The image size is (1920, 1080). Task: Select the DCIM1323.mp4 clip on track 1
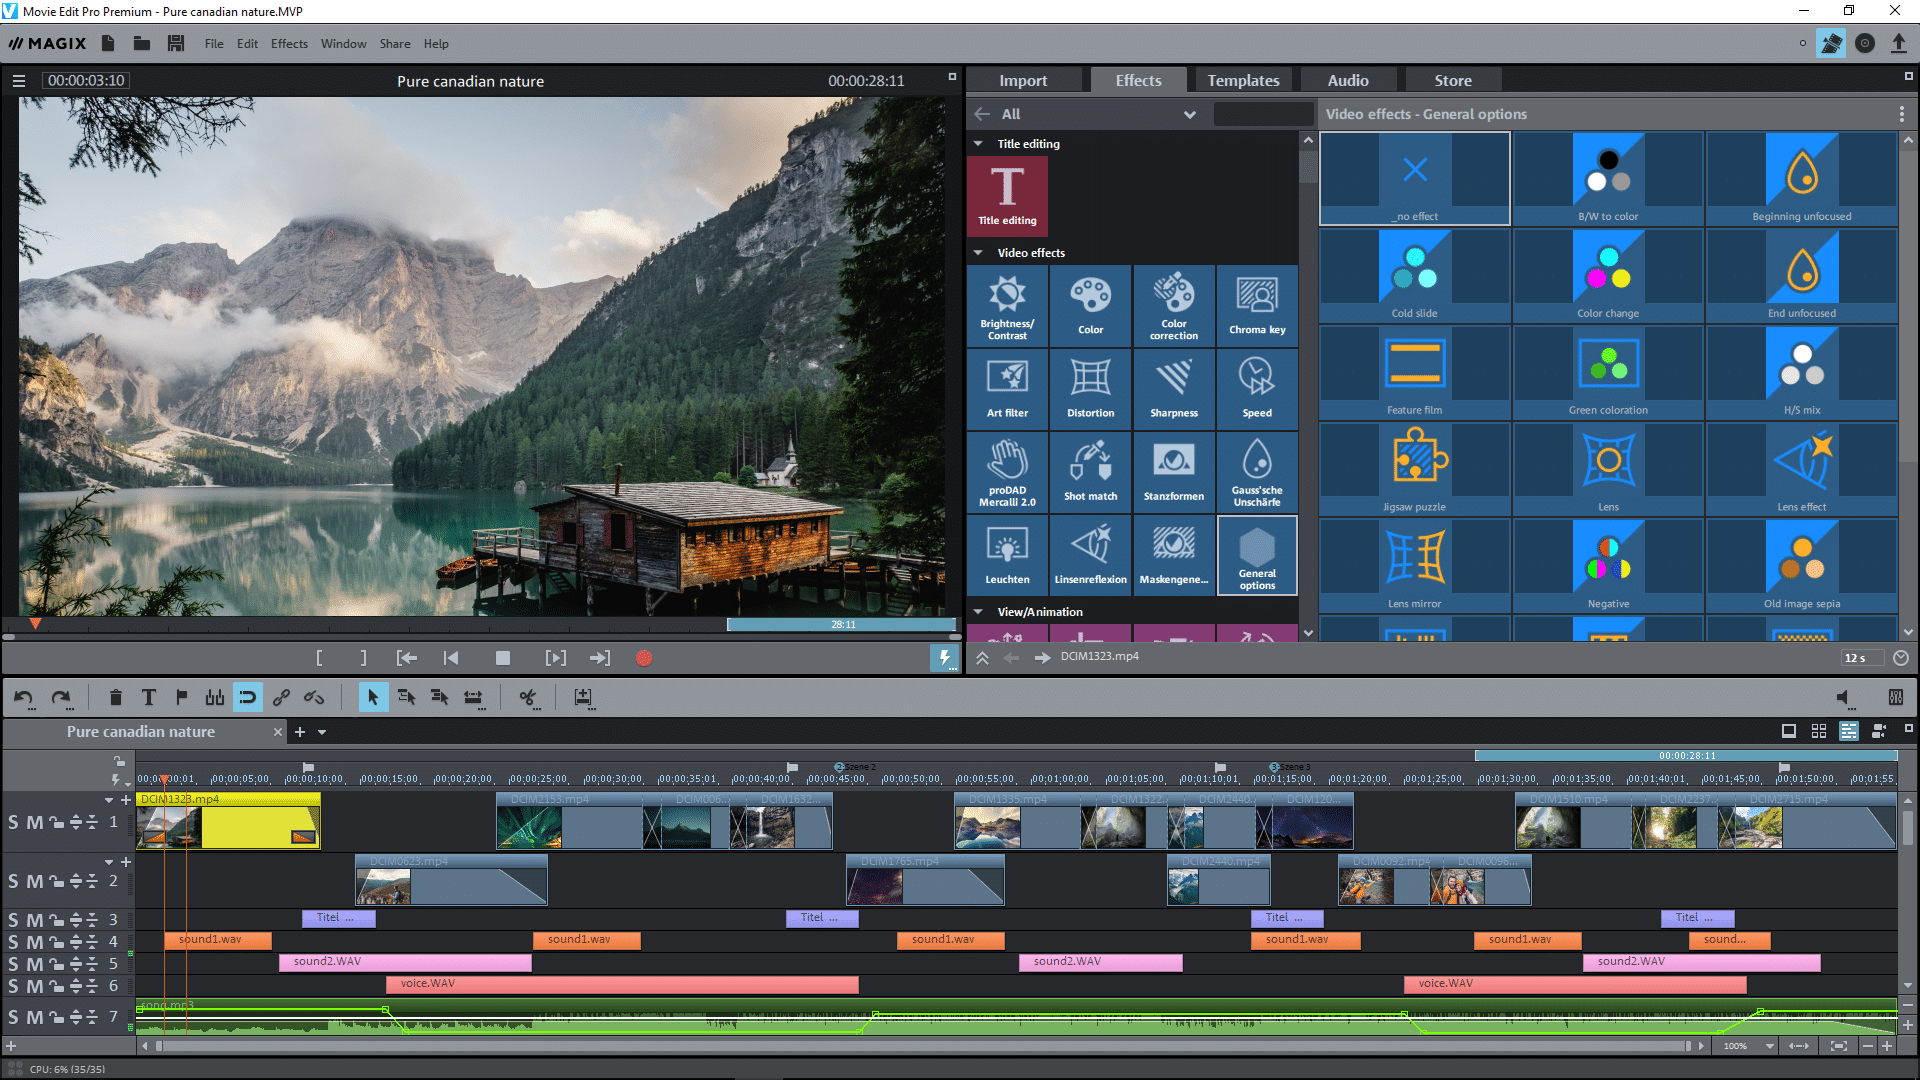228,821
